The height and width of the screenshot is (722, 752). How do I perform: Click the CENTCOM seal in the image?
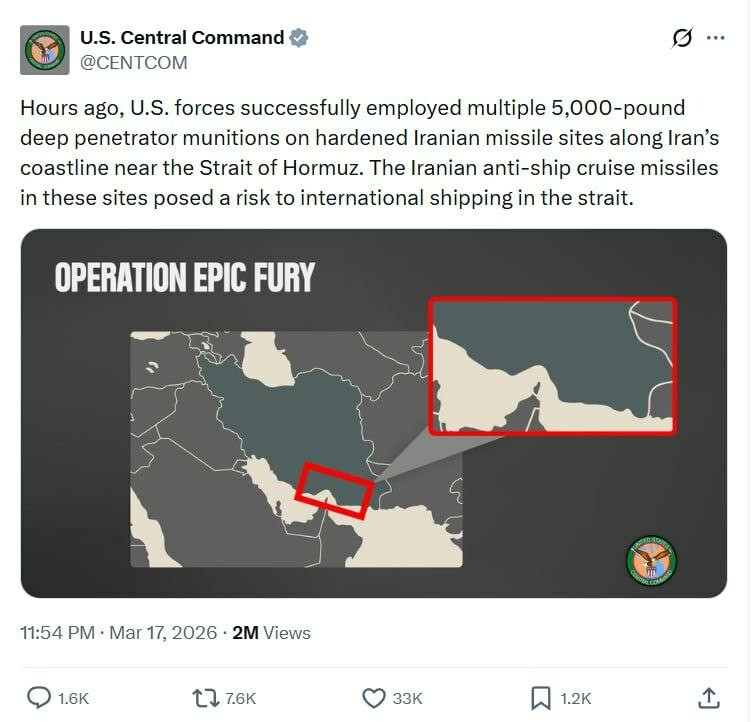click(x=651, y=561)
